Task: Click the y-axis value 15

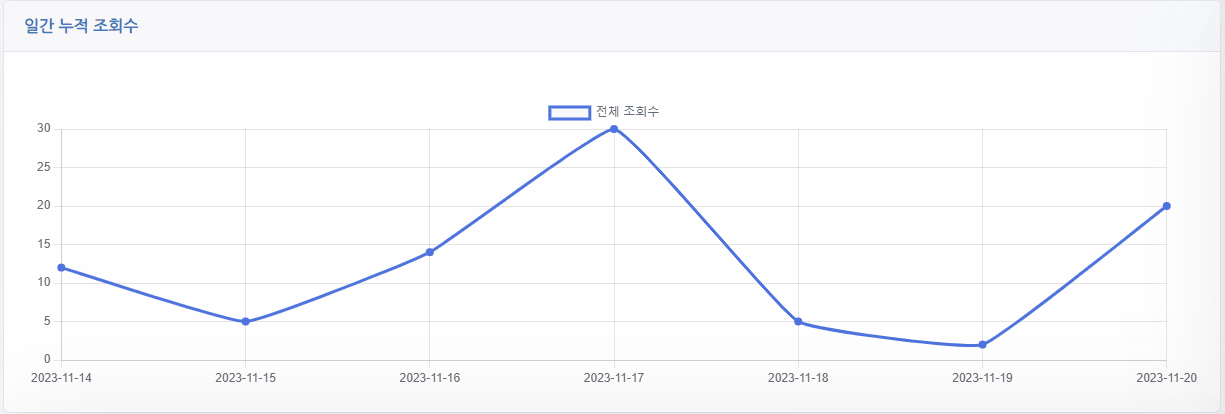Action: pos(44,244)
